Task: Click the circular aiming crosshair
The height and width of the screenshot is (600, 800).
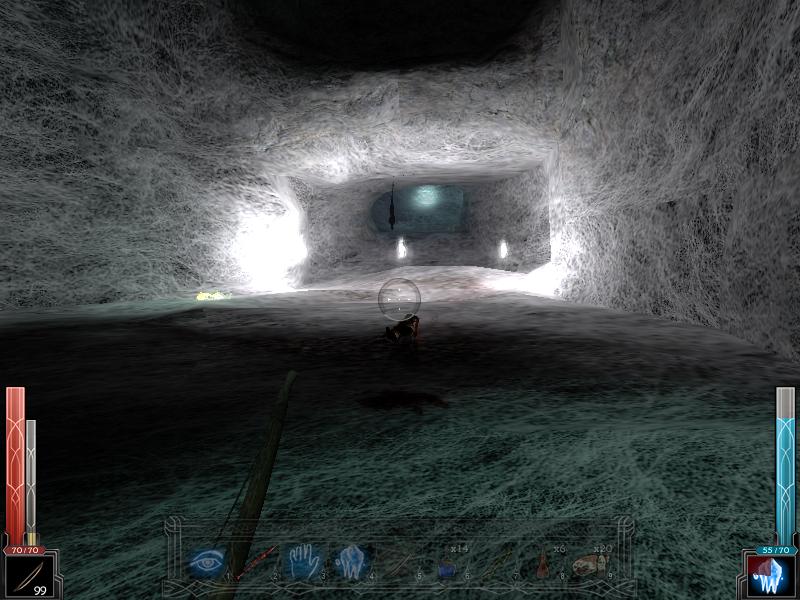Action: coord(399,299)
